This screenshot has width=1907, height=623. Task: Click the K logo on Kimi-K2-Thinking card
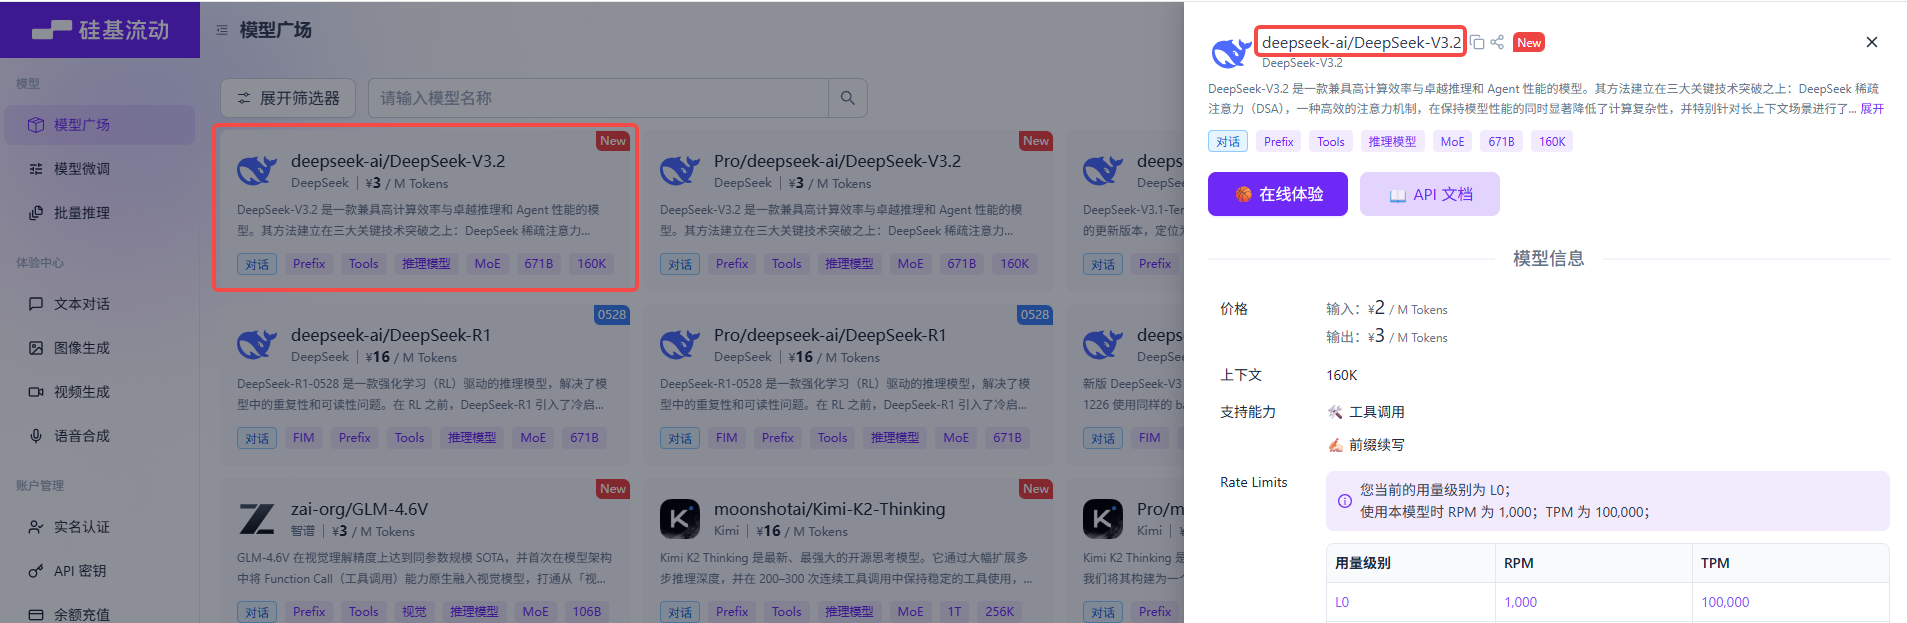680,519
